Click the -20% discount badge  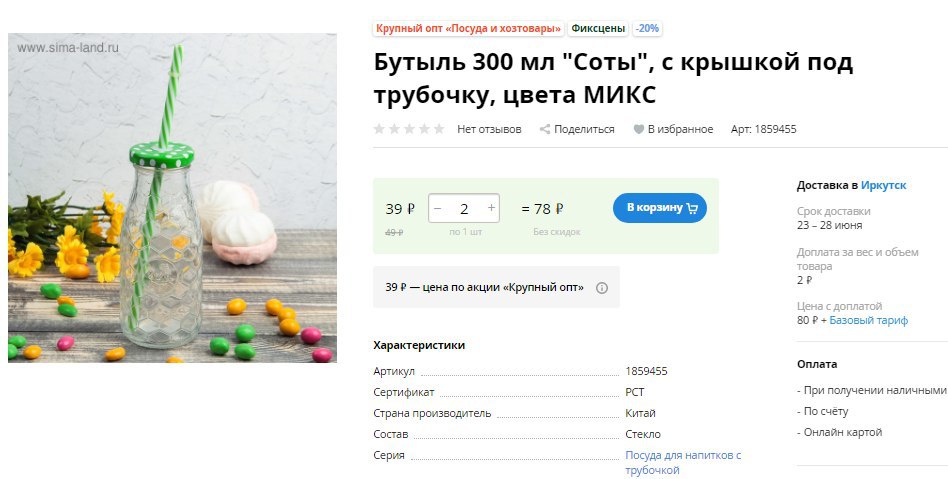pos(647,28)
